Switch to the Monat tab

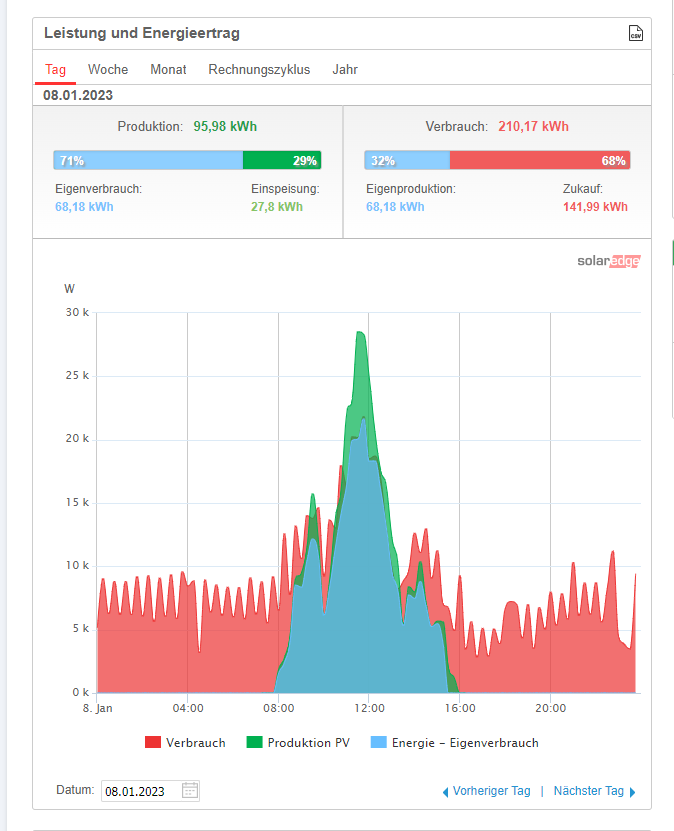coord(168,69)
